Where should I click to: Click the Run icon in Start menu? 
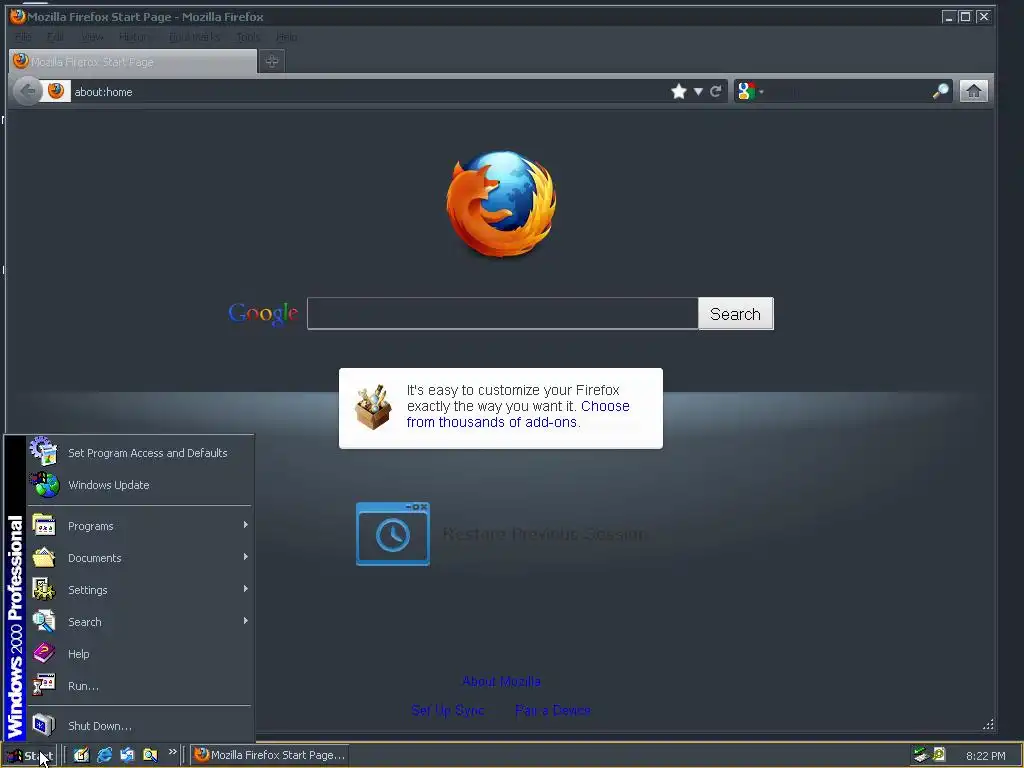pos(44,685)
